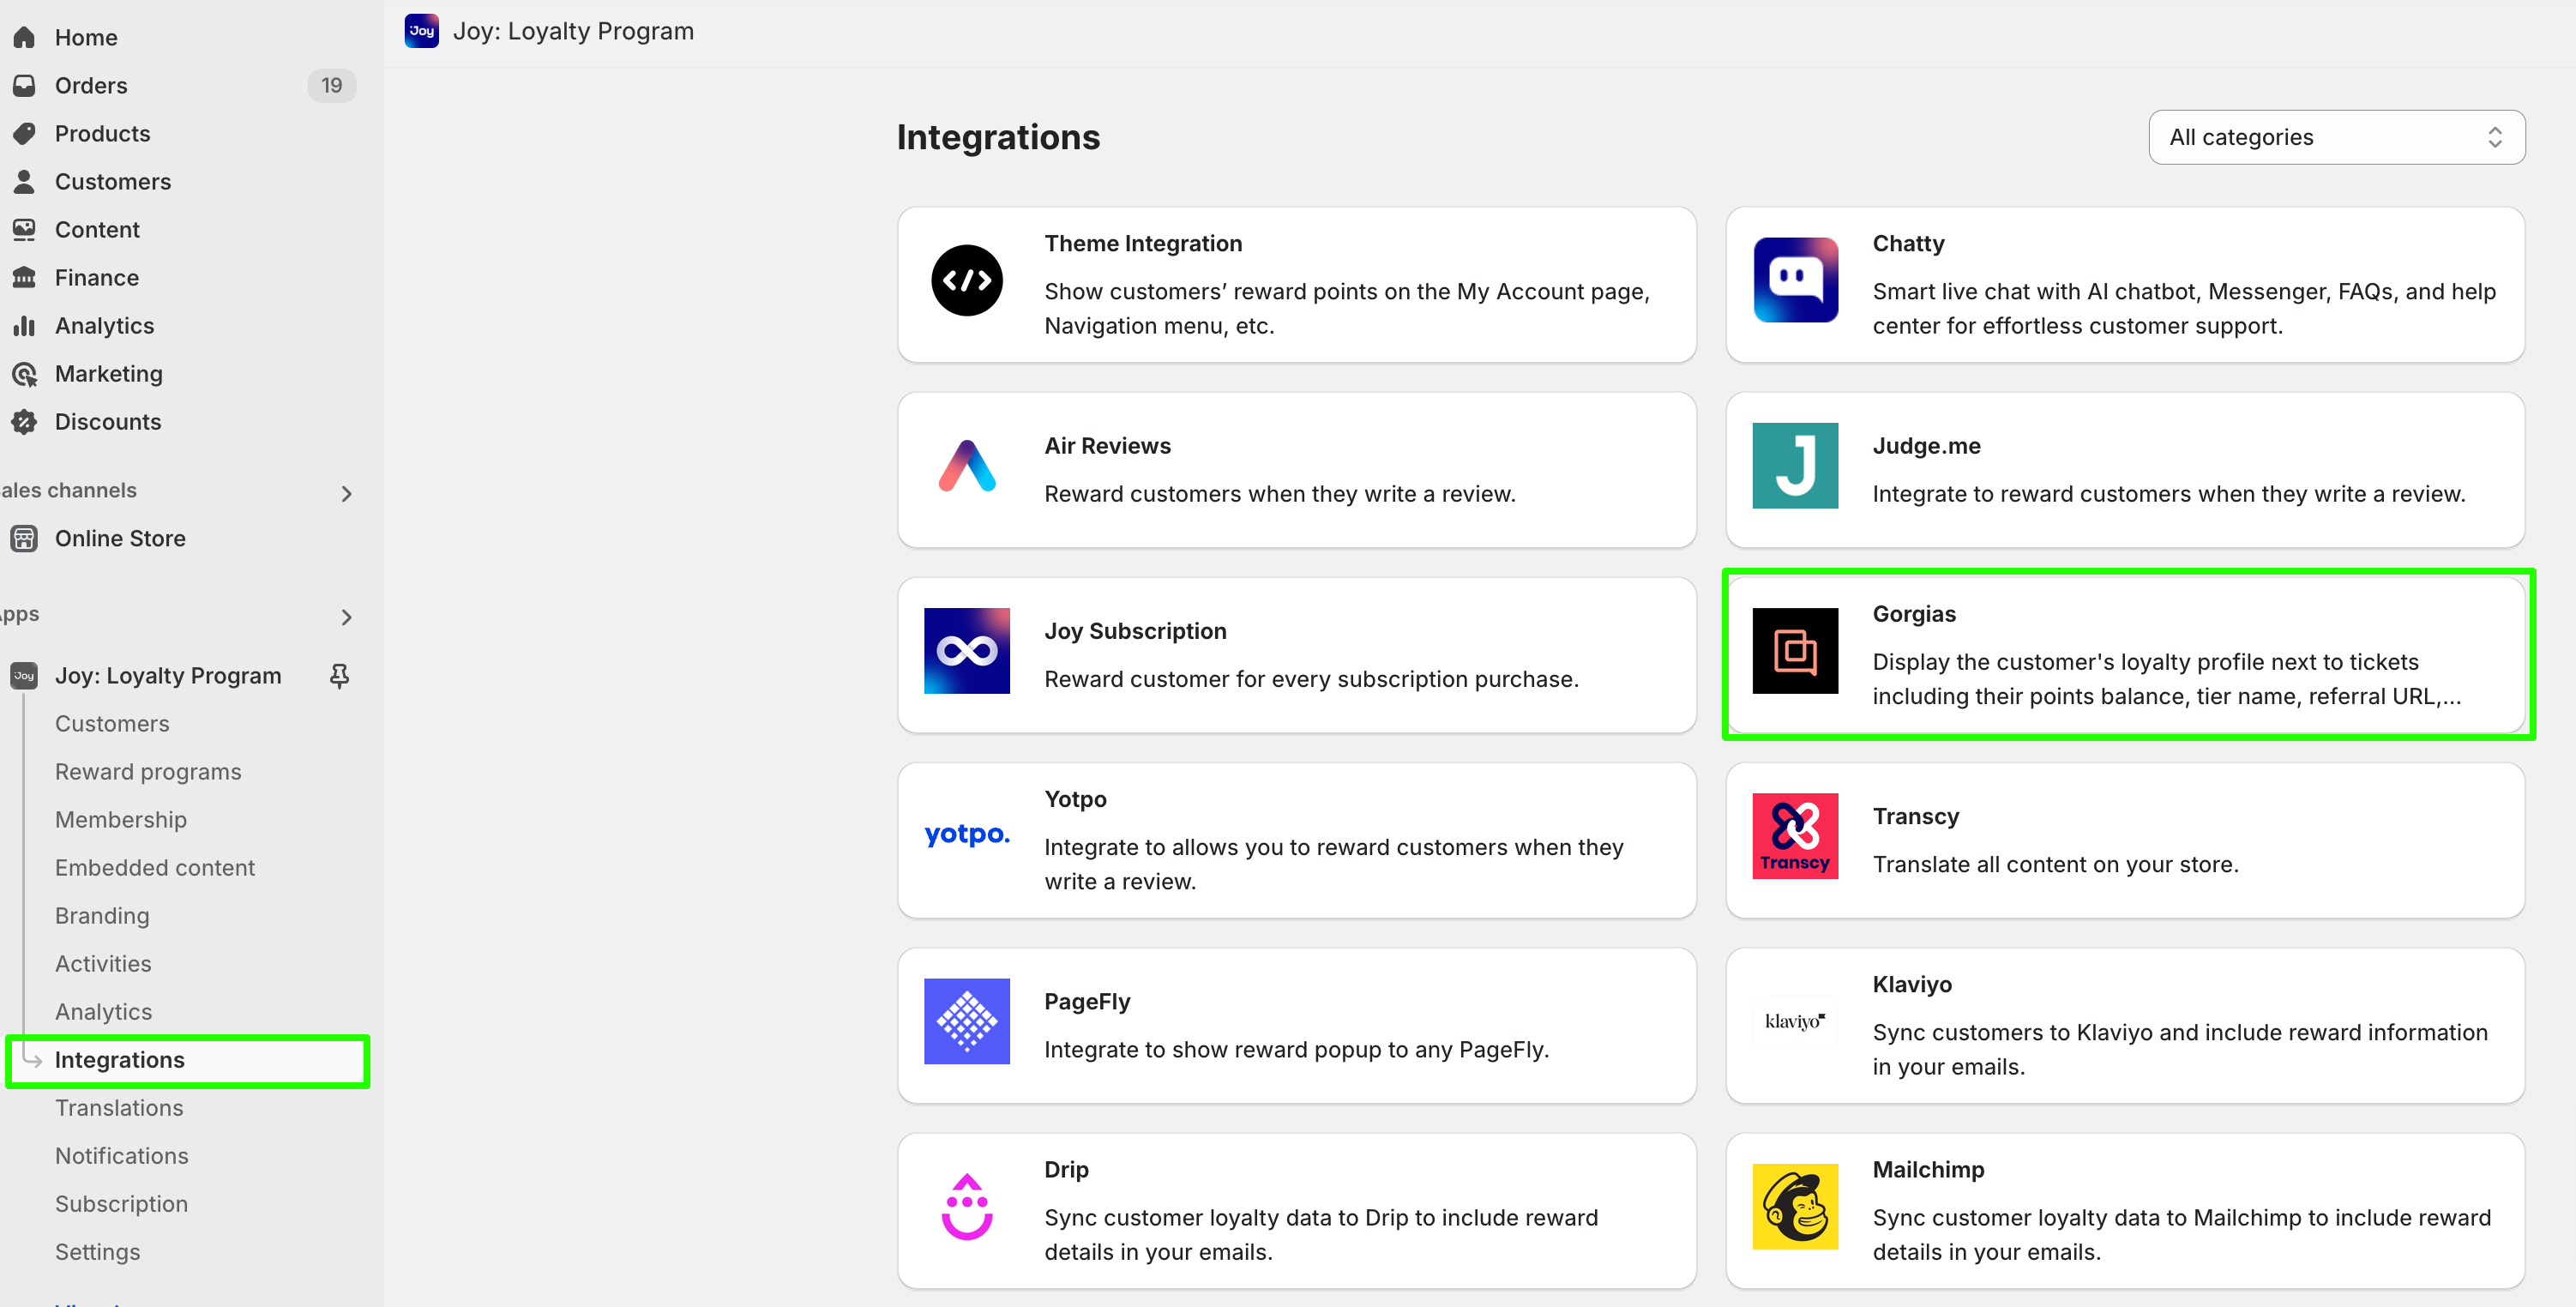Open Subscription submenu item
This screenshot has height=1307, width=2576.
(121, 1203)
